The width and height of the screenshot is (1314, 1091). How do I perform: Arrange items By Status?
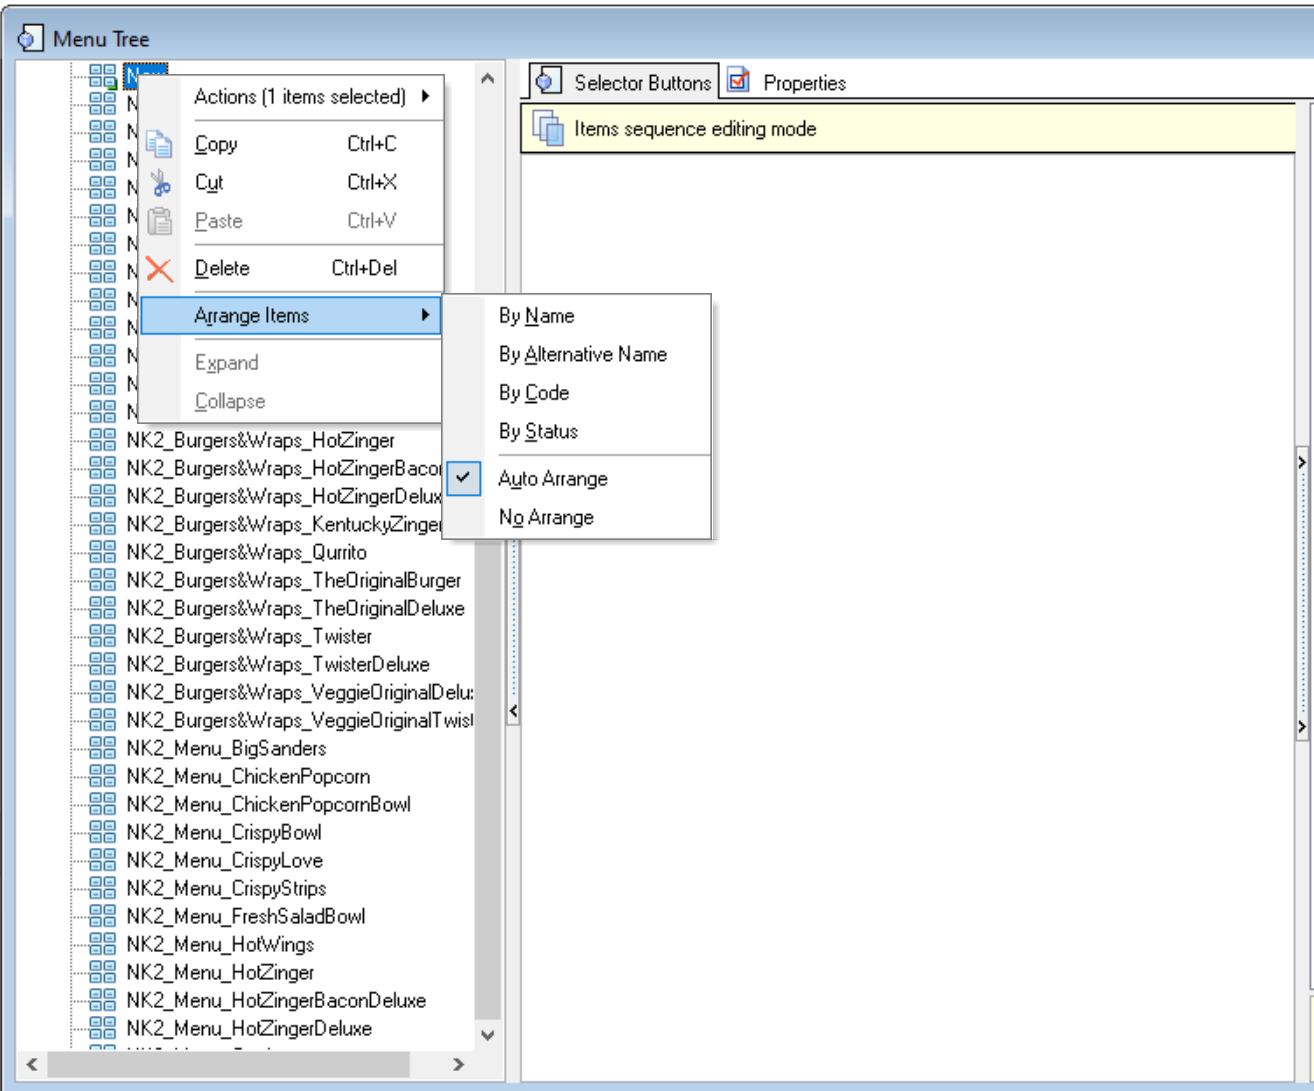pos(538,432)
